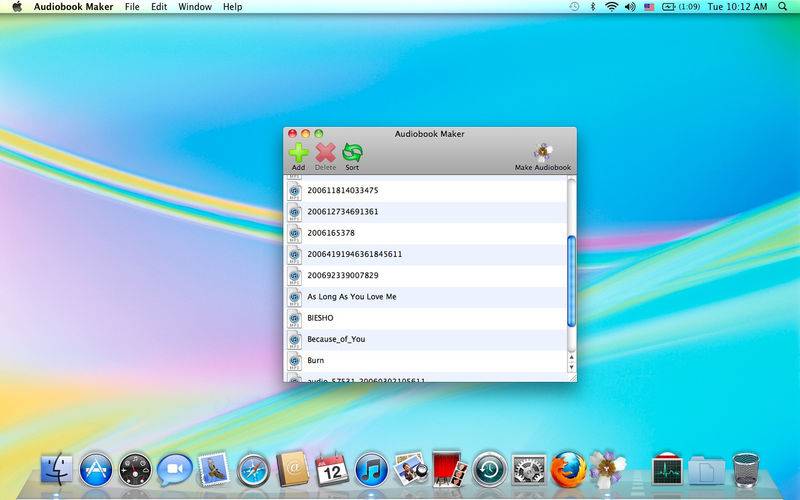The height and width of the screenshot is (500, 800).
Task: Click the blue vertical scrollbar thumb
Action: pyautogui.click(x=571, y=281)
